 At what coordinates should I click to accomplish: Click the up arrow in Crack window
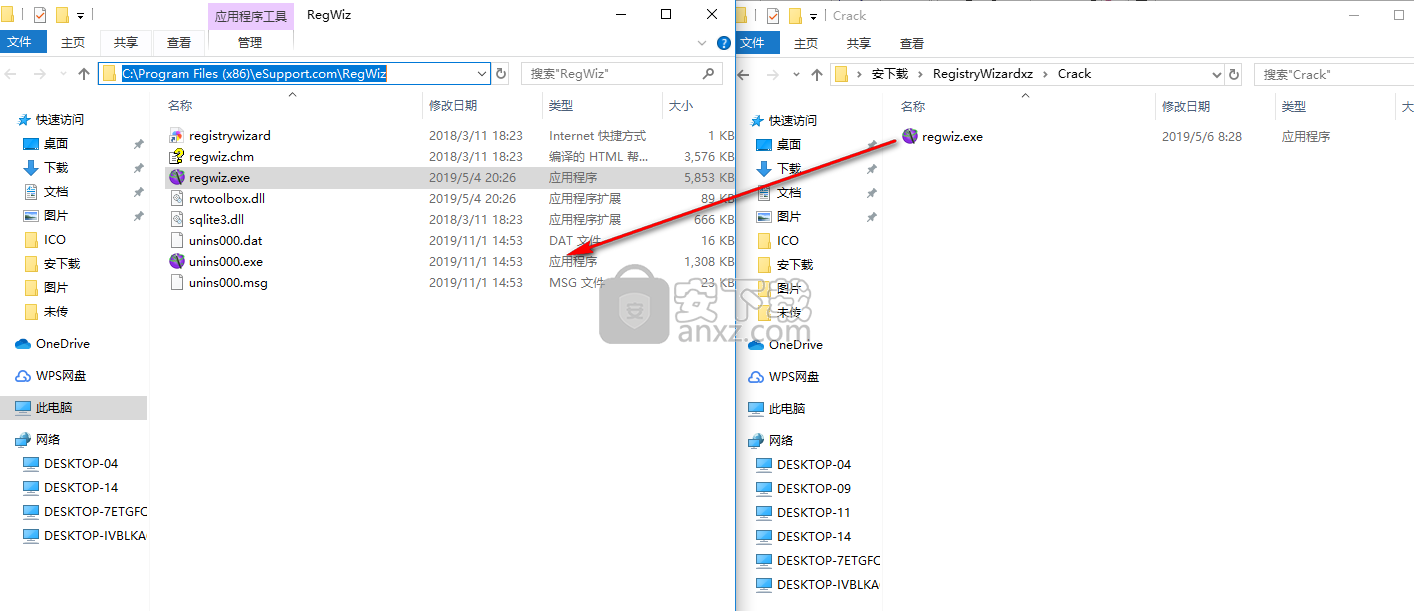[817, 74]
